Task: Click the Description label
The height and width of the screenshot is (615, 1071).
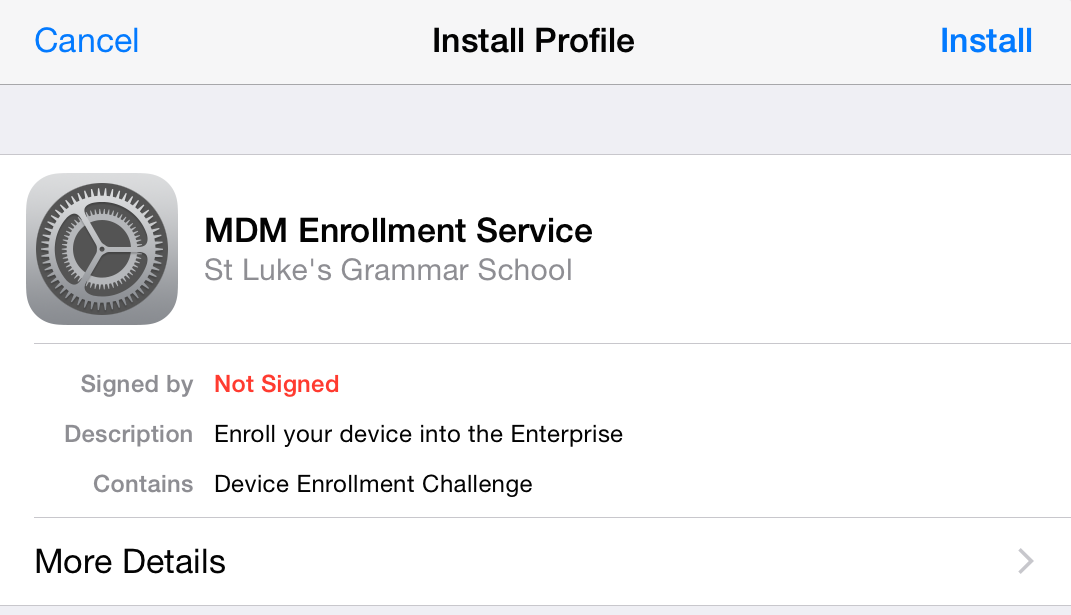Action: 128,434
